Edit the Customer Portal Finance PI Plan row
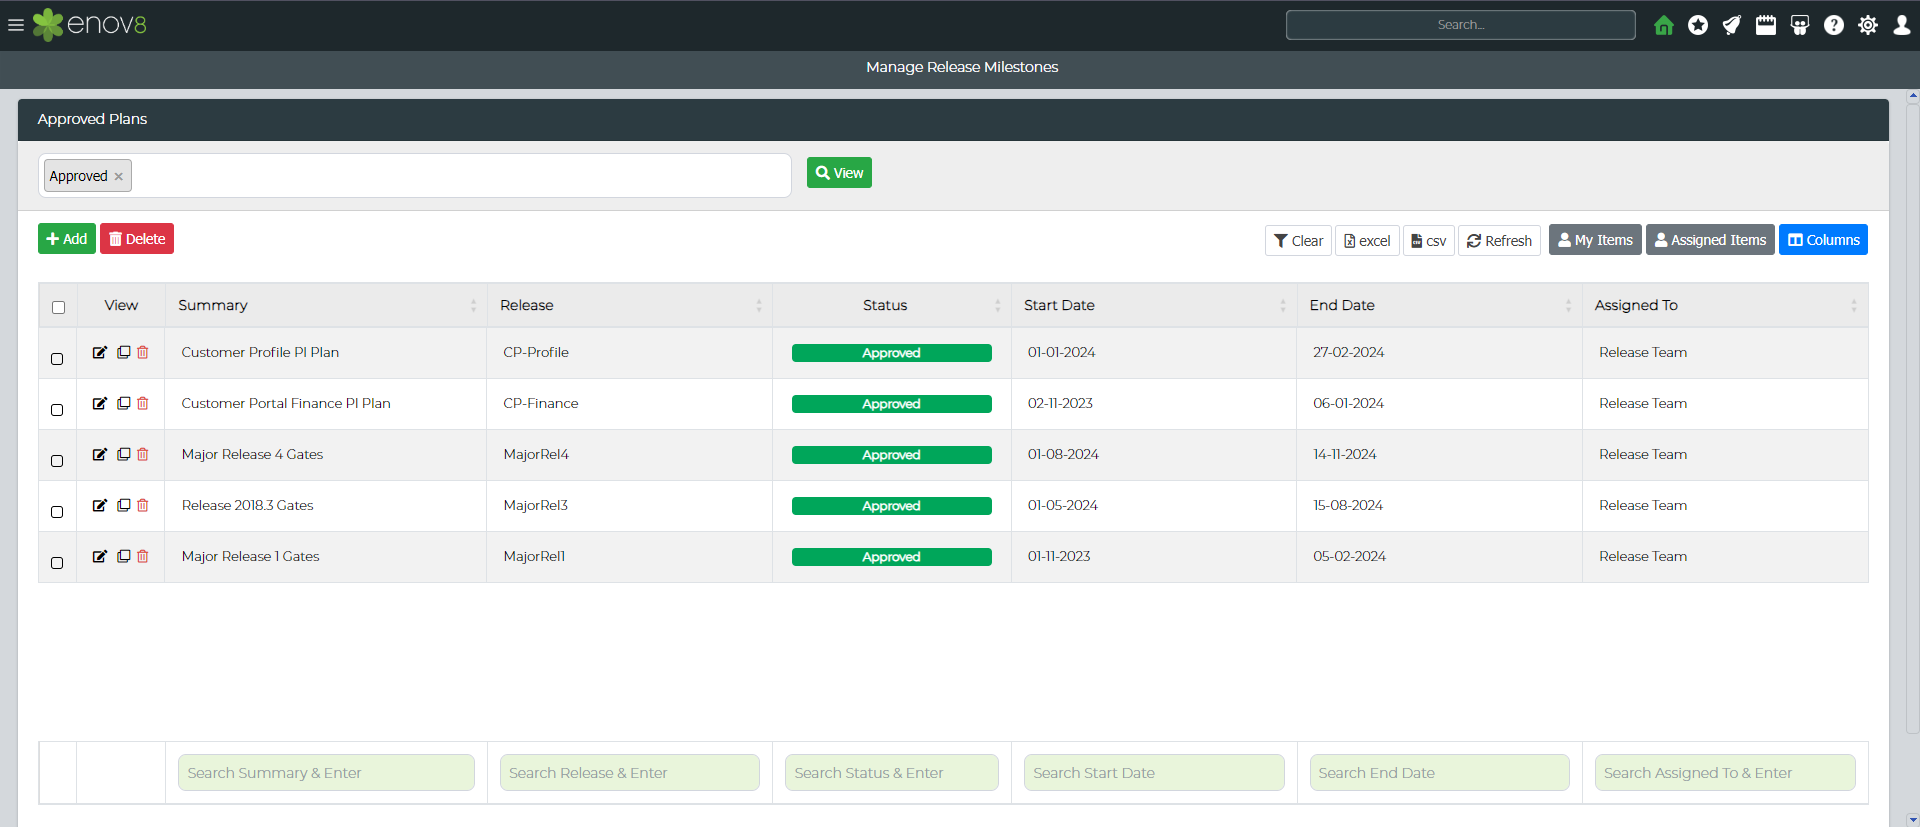1920x827 pixels. point(100,403)
